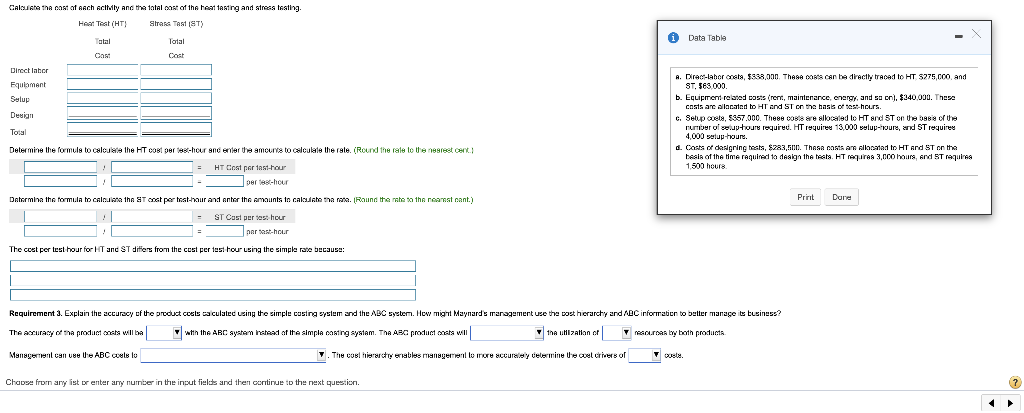Select Design ST total cost field
The image size is (1024, 413).
pos(176,115)
